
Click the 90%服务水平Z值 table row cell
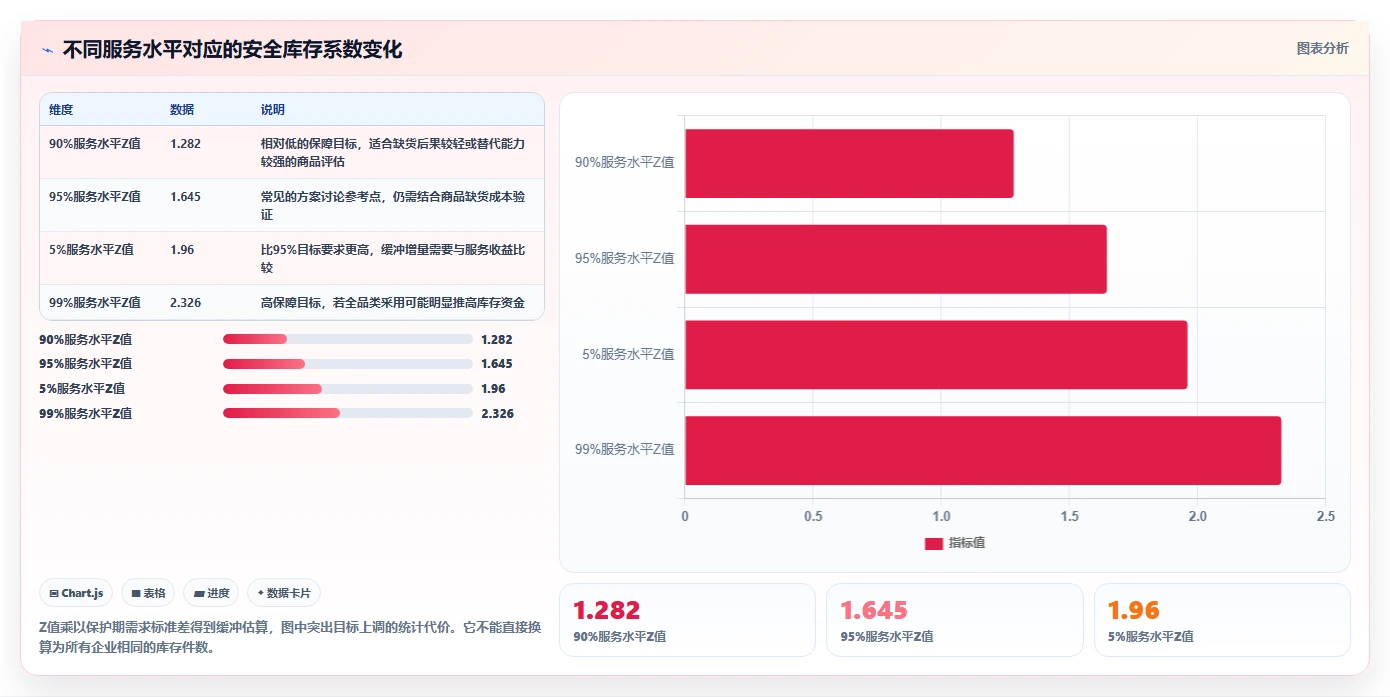click(95, 144)
